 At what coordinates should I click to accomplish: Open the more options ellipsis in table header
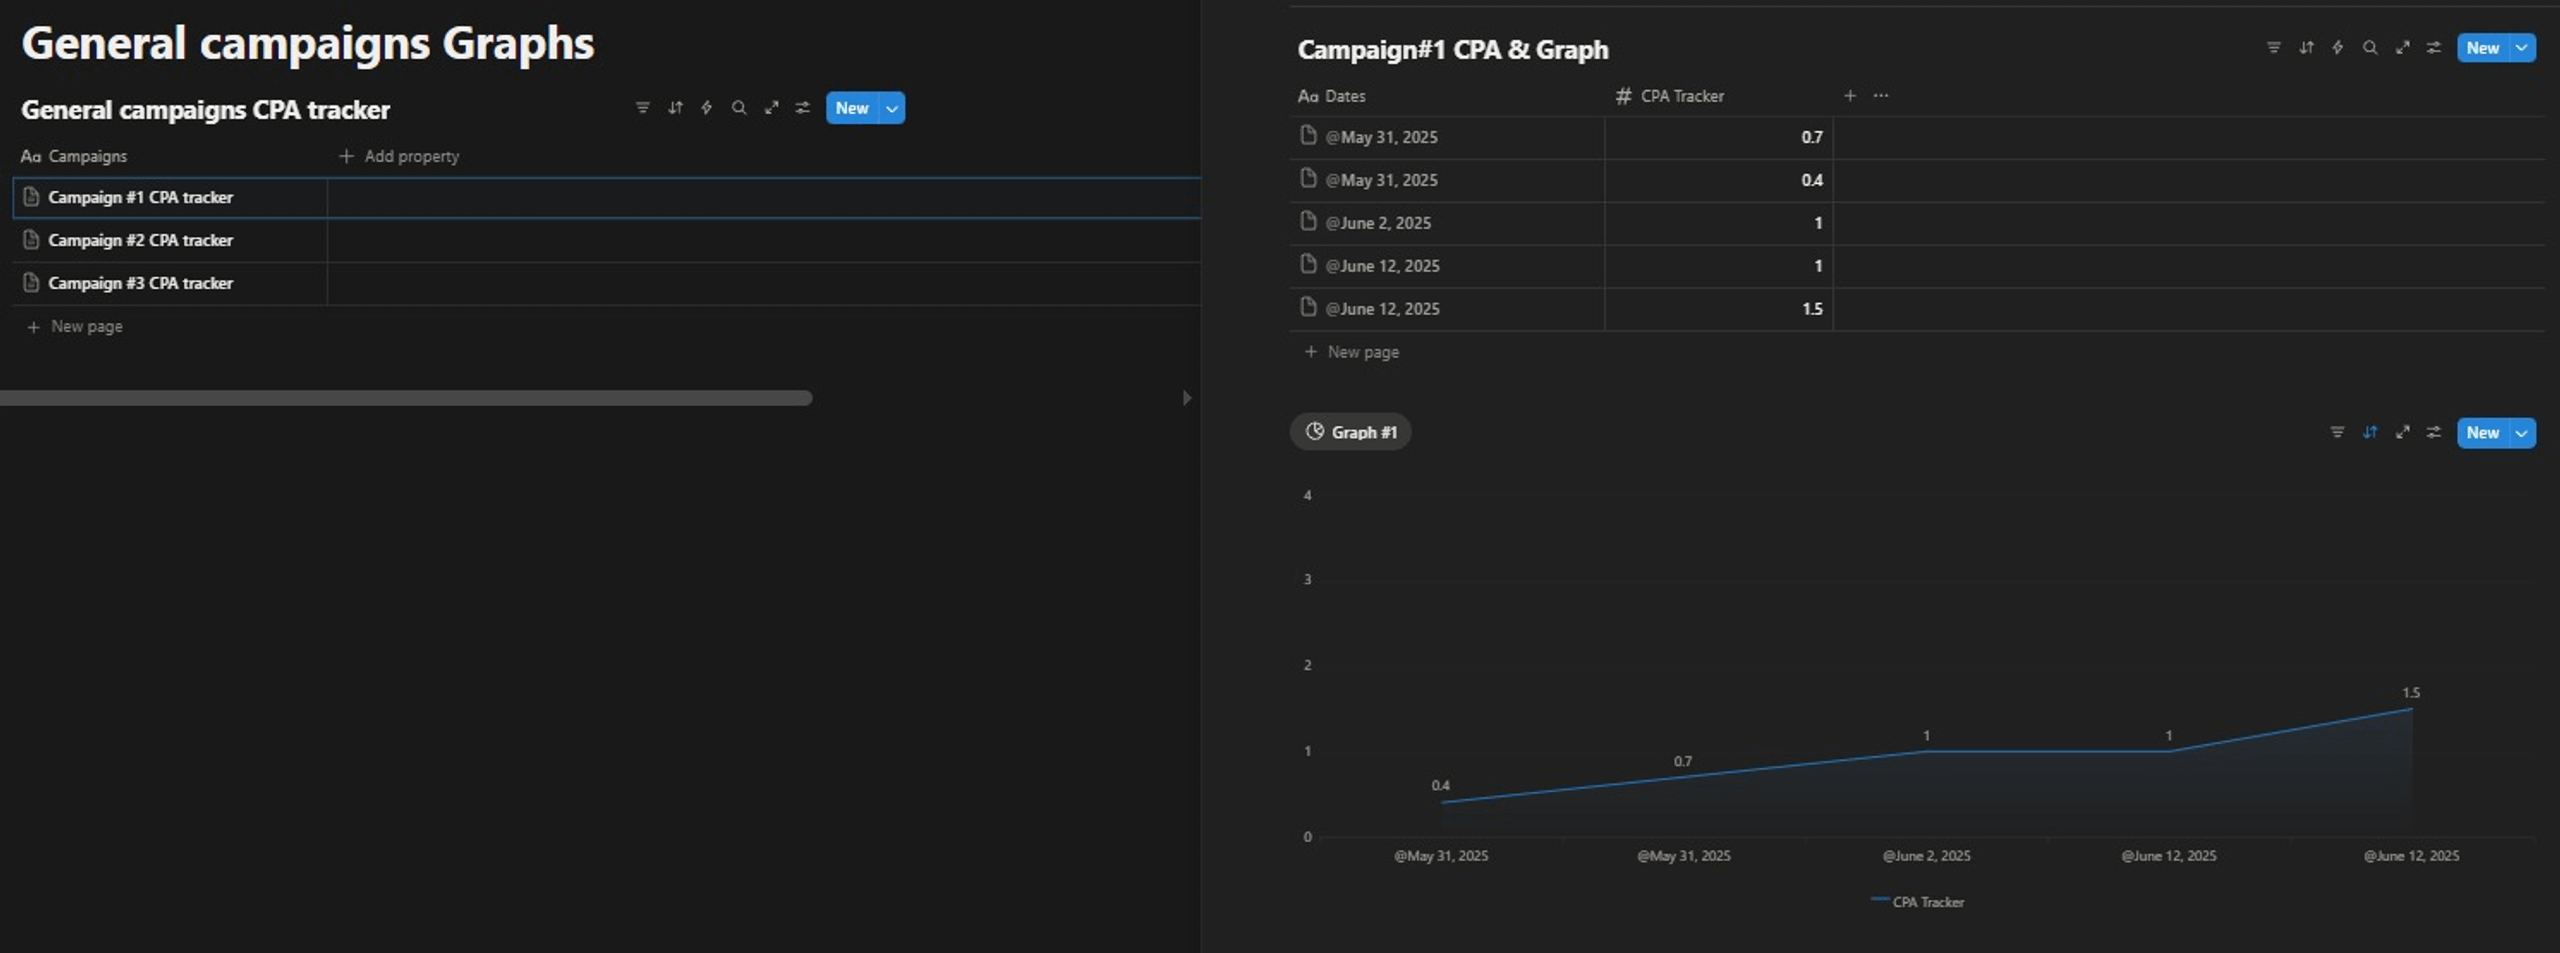[1881, 96]
